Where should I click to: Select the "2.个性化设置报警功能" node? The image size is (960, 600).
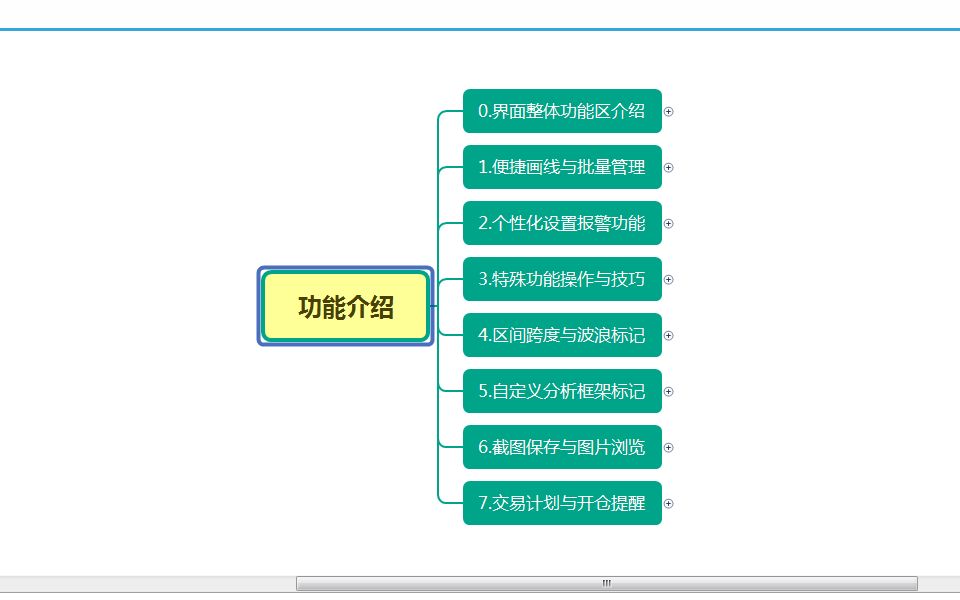pos(563,225)
